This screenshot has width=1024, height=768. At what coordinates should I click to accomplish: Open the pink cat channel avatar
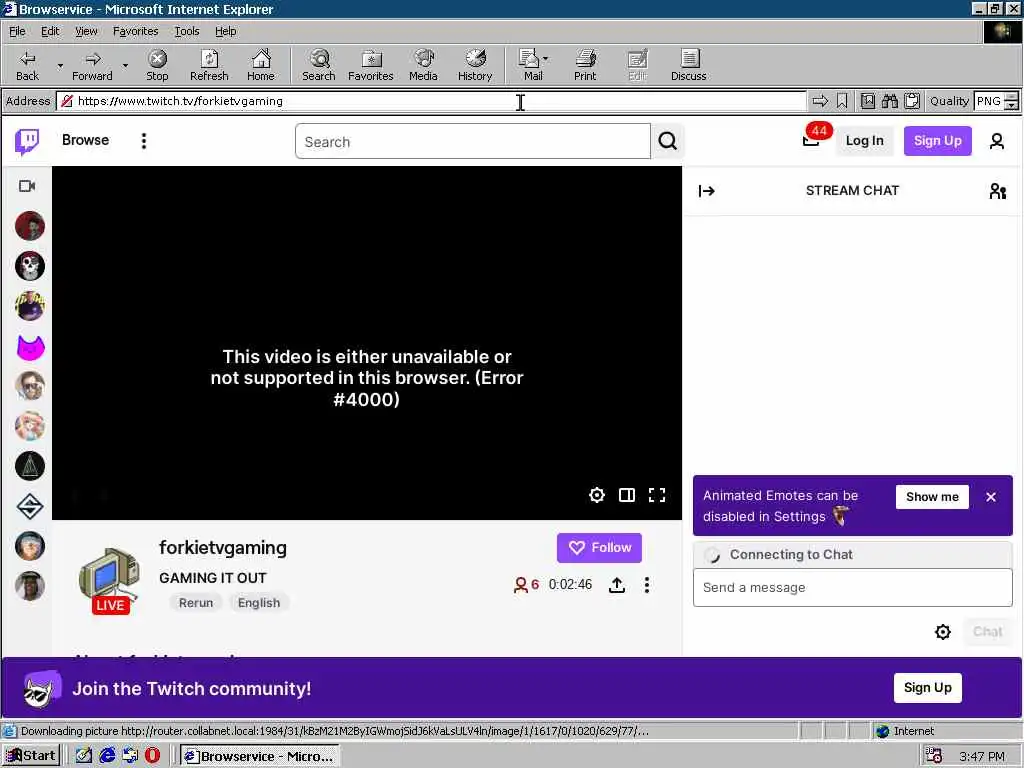point(30,347)
